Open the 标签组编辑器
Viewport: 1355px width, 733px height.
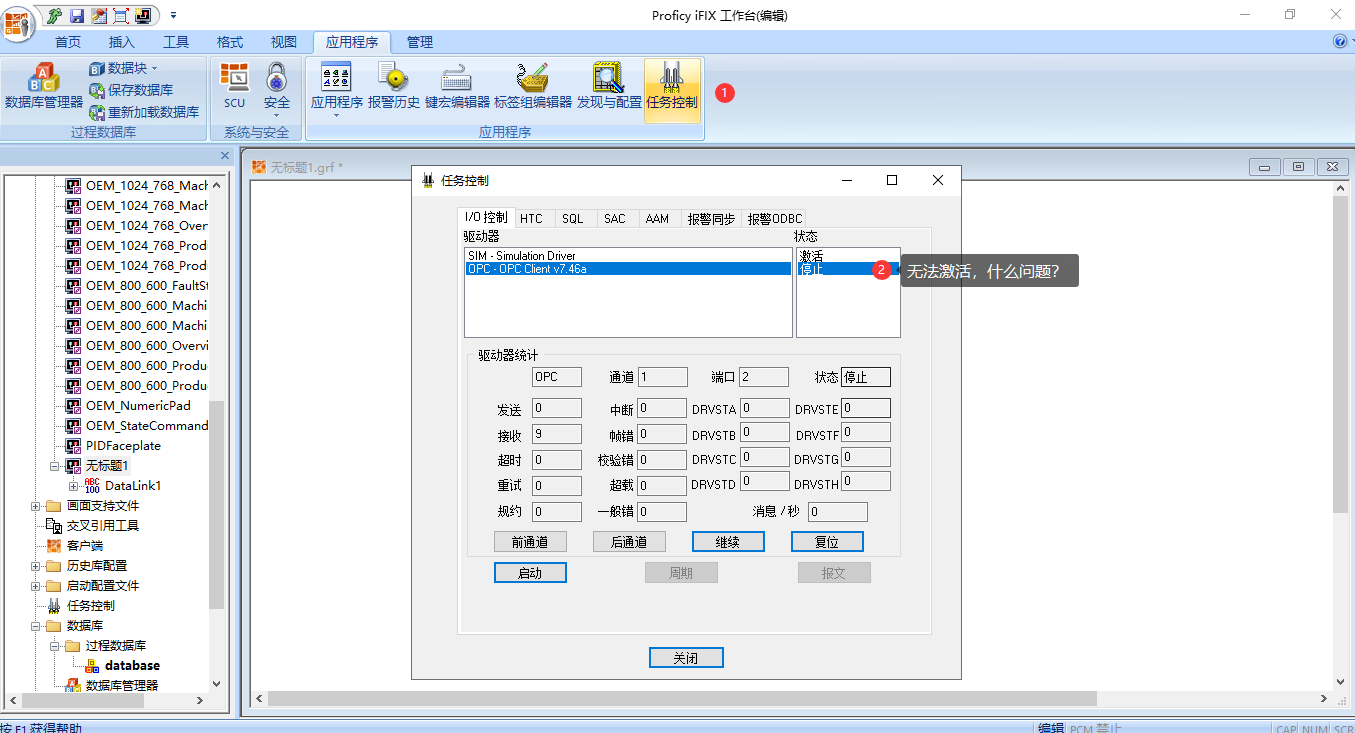coord(531,85)
